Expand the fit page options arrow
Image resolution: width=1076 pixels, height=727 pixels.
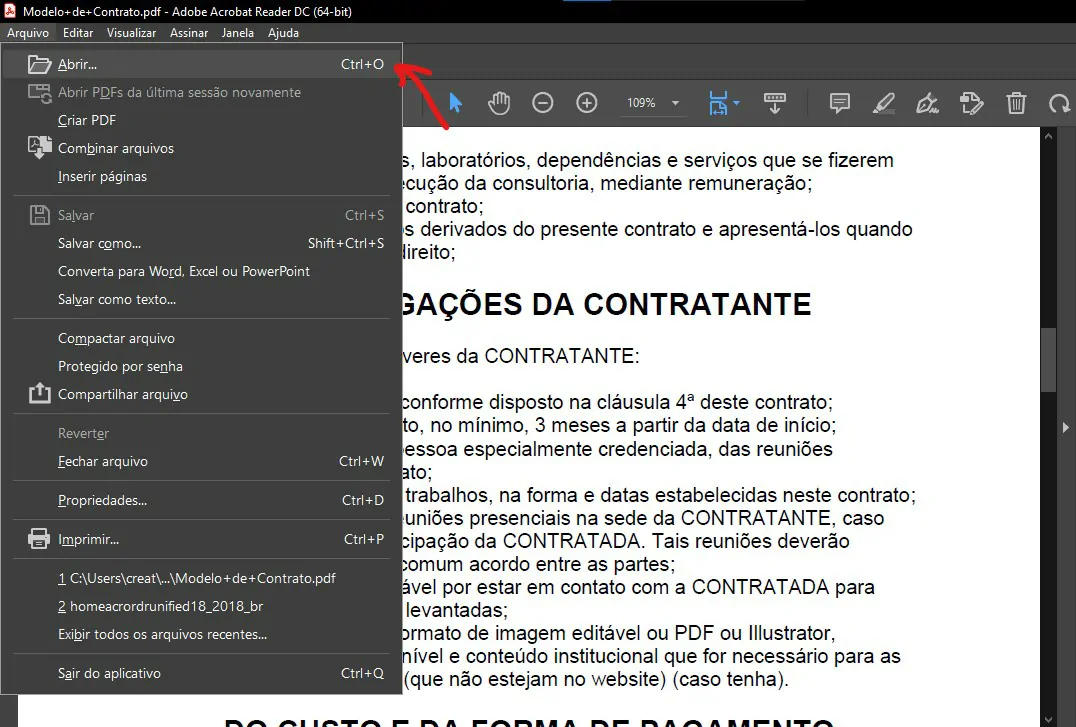pyautogui.click(x=736, y=103)
